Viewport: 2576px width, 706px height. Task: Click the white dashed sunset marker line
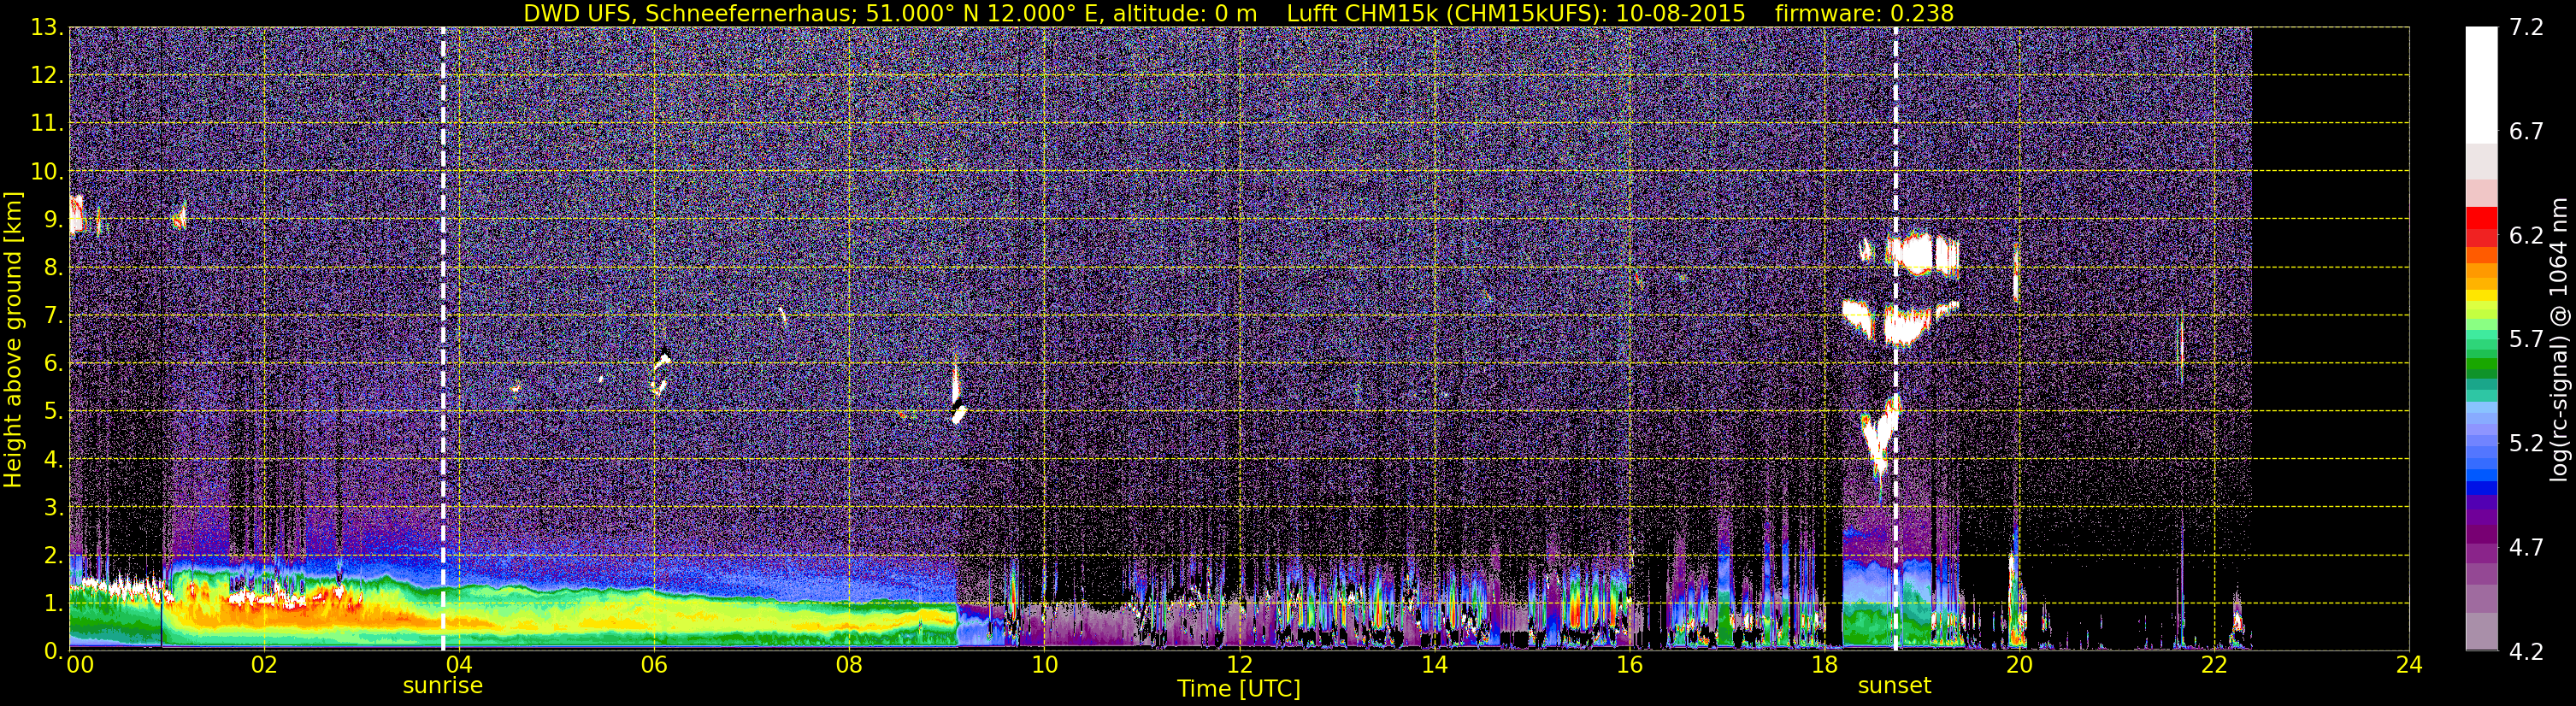(x=1895, y=338)
